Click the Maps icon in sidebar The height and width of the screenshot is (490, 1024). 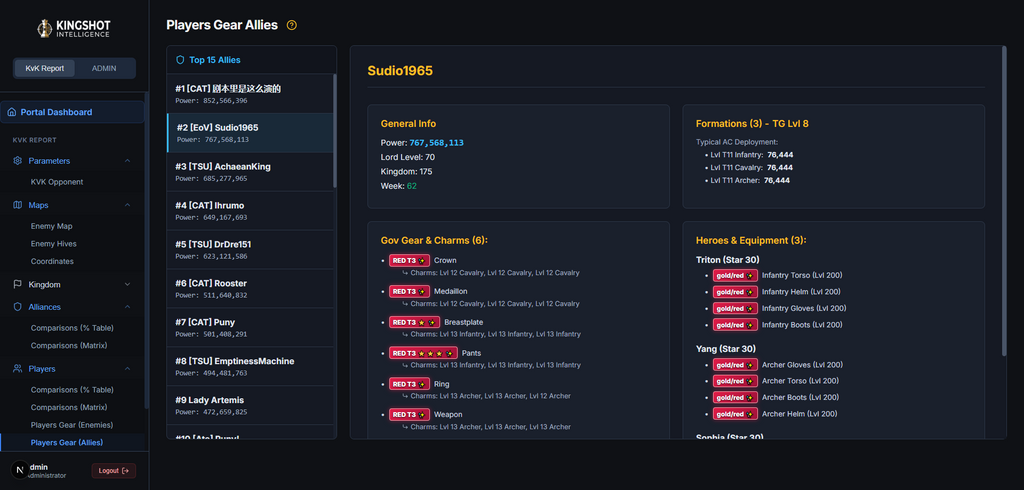coord(18,205)
